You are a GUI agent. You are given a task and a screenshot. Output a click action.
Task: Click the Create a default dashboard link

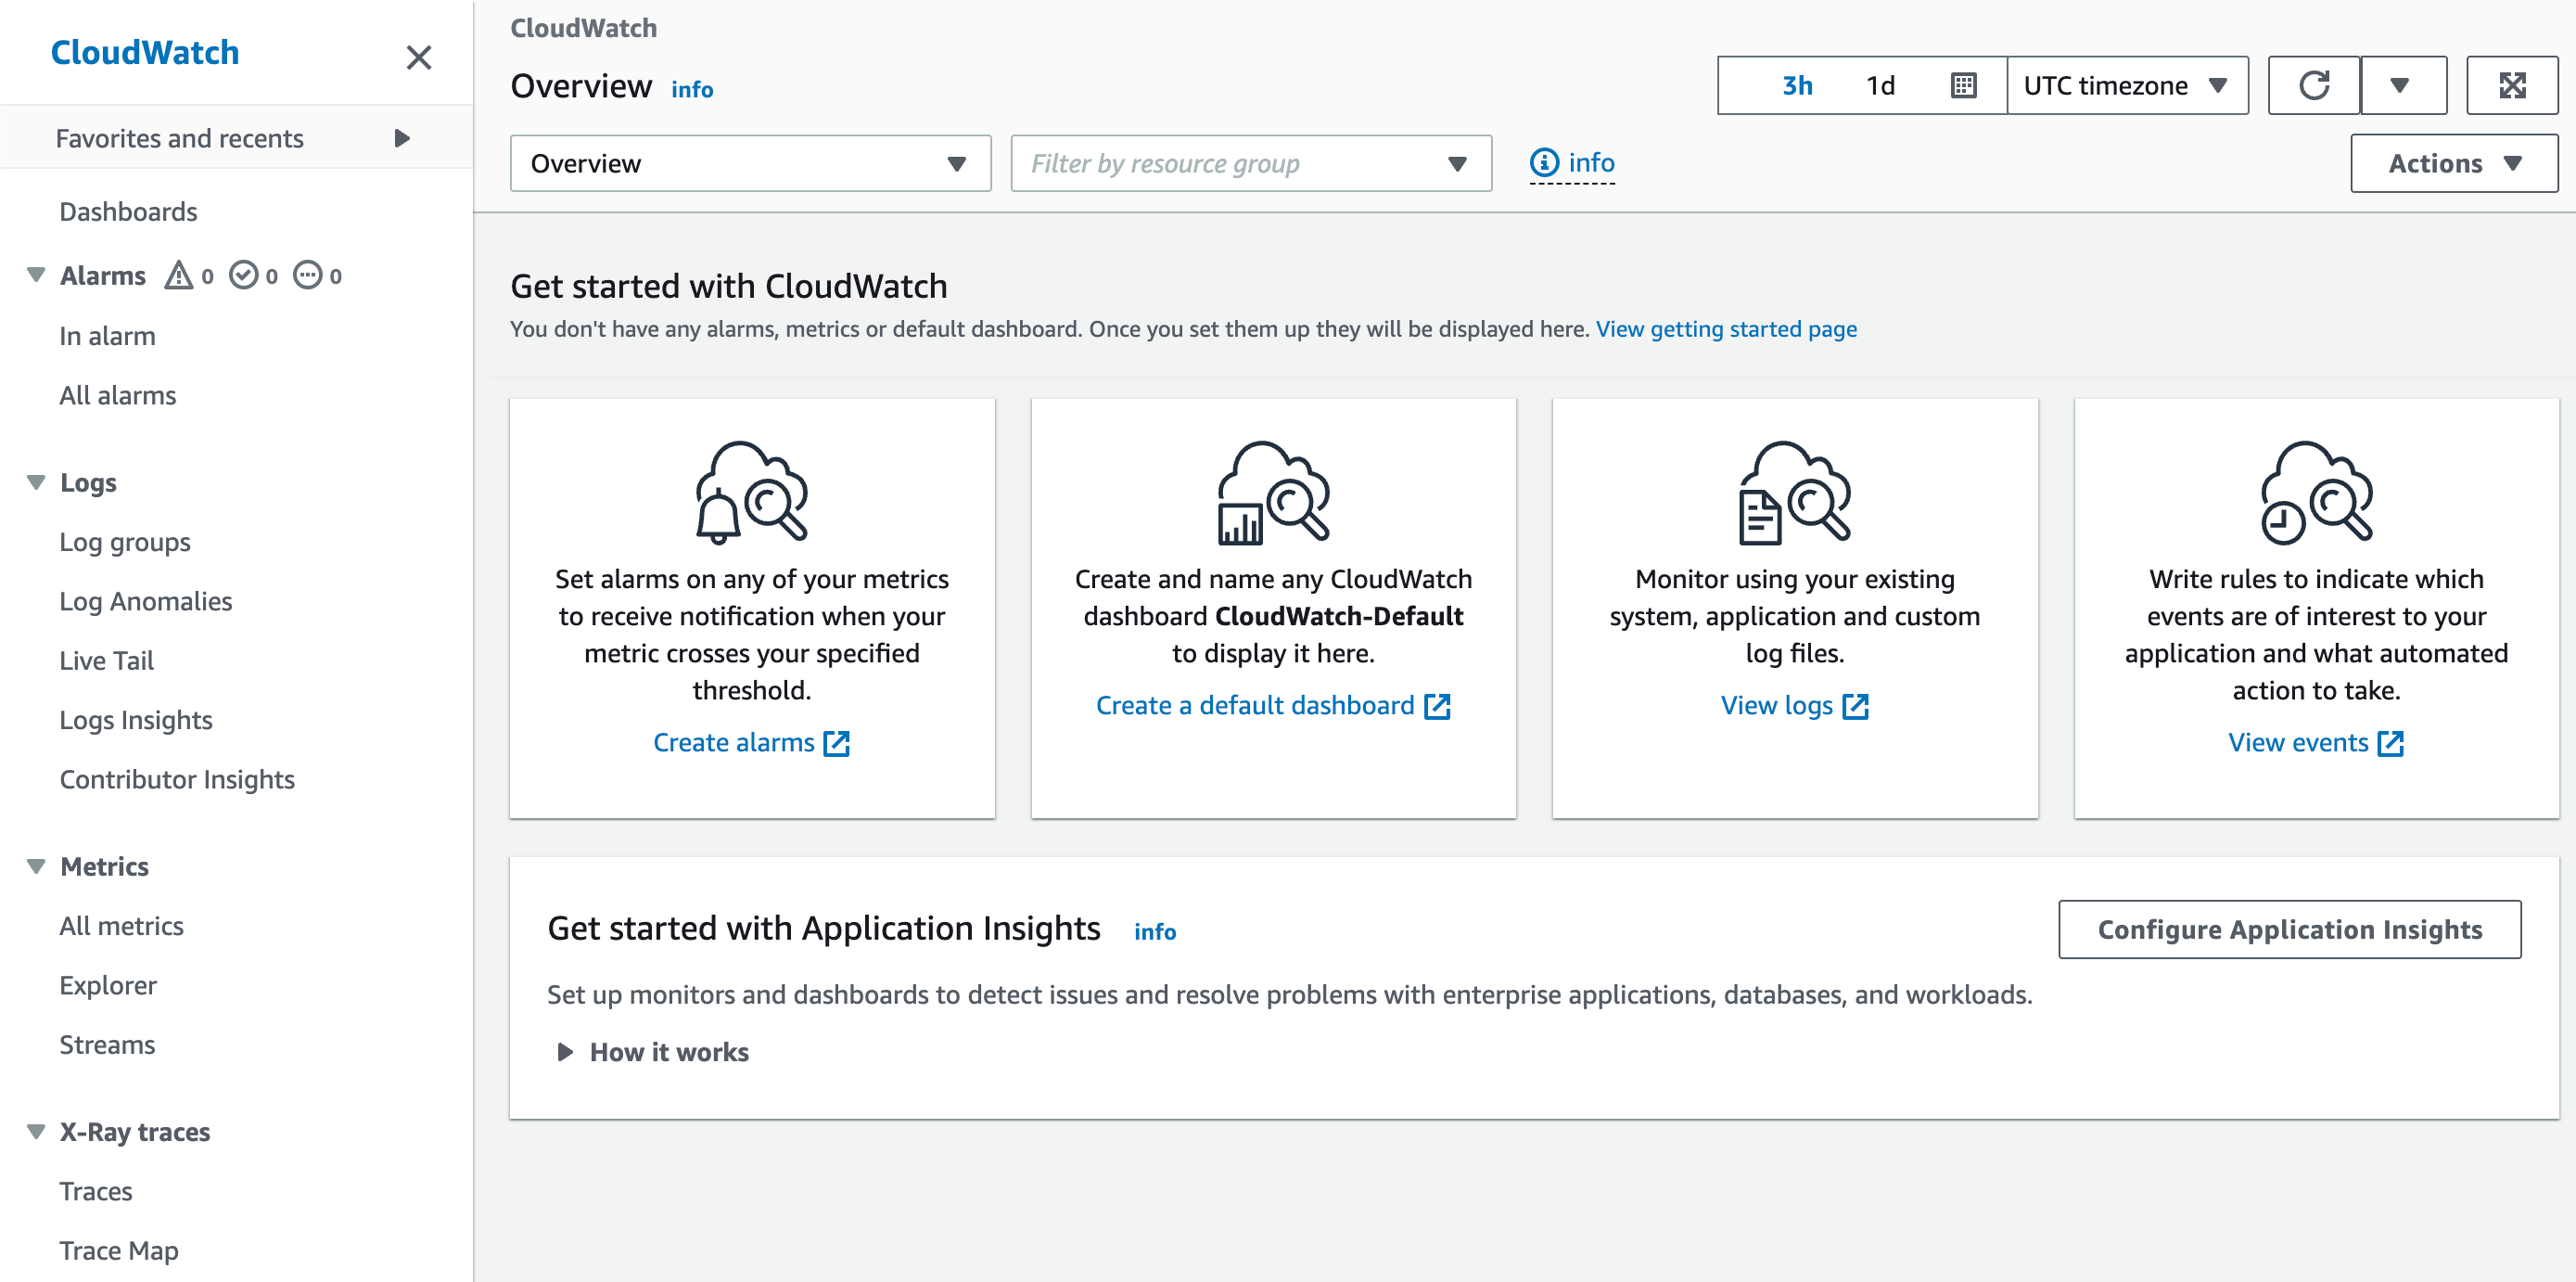coord(1255,706)
